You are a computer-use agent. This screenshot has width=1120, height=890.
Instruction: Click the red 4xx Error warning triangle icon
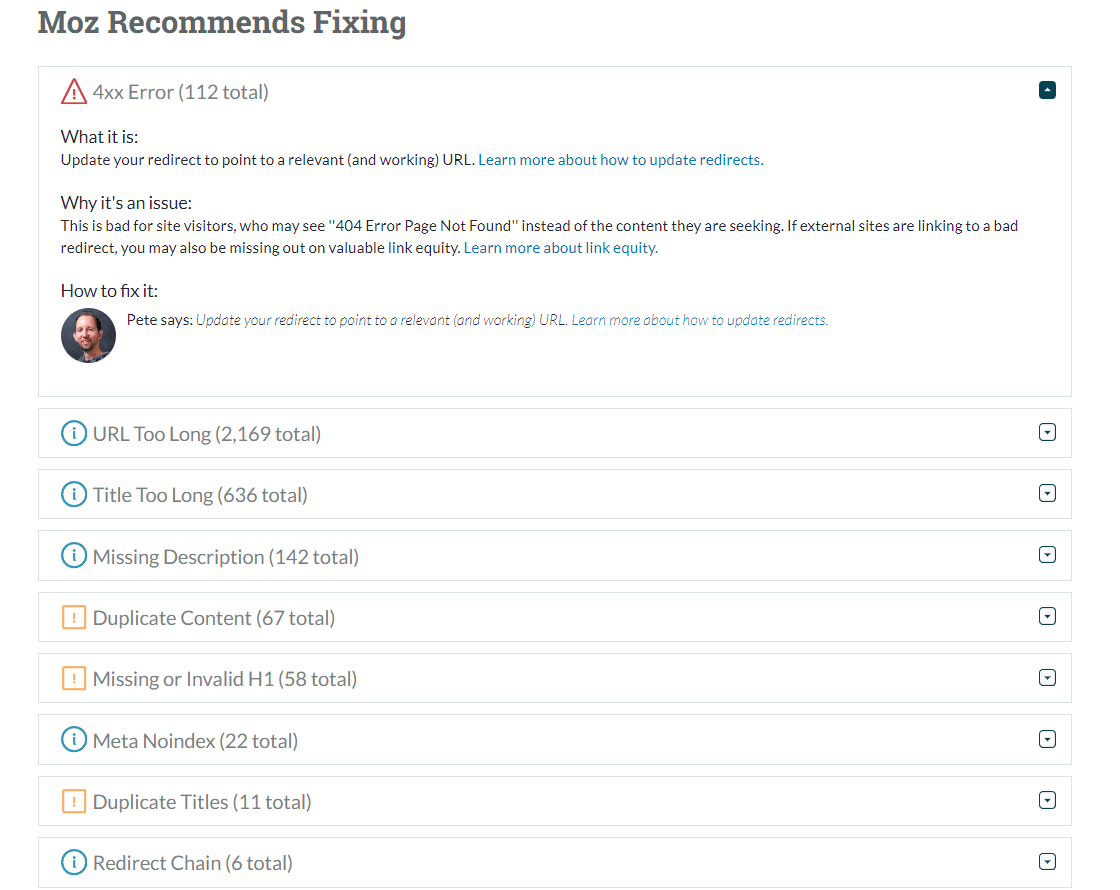coord(74,91)
